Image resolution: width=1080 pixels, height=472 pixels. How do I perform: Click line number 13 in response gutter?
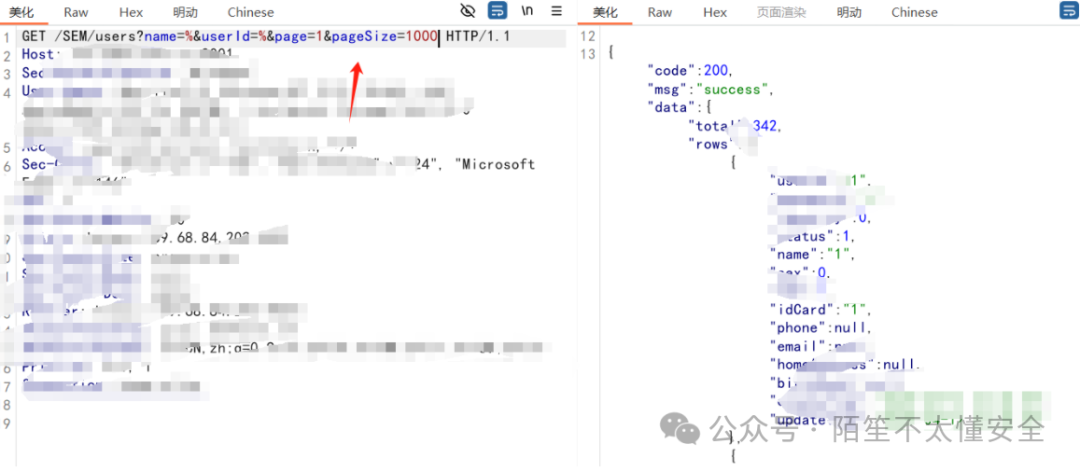(x=588, y=54)
